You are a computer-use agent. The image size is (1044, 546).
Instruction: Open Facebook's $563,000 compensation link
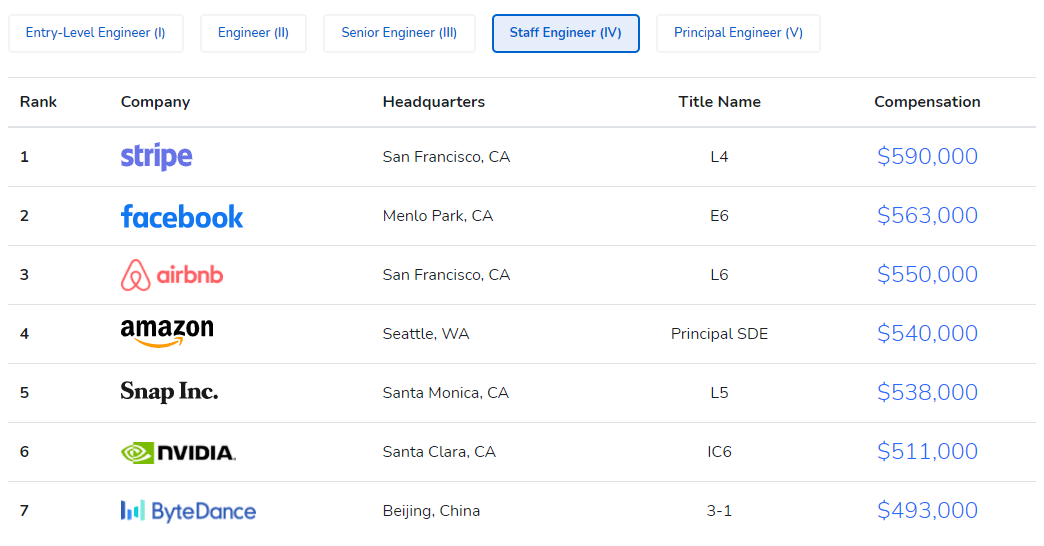click(927, 216)
